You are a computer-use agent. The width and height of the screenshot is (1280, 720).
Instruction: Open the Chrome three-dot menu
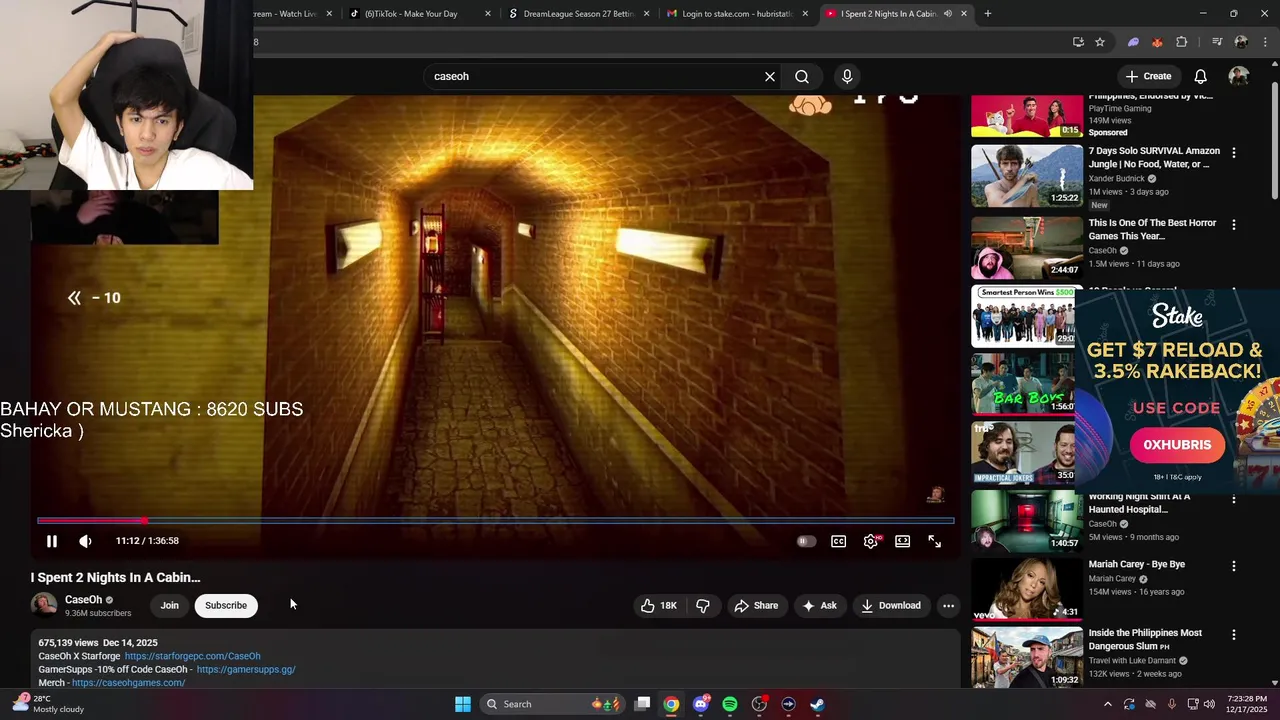[x=1266, y=42]
